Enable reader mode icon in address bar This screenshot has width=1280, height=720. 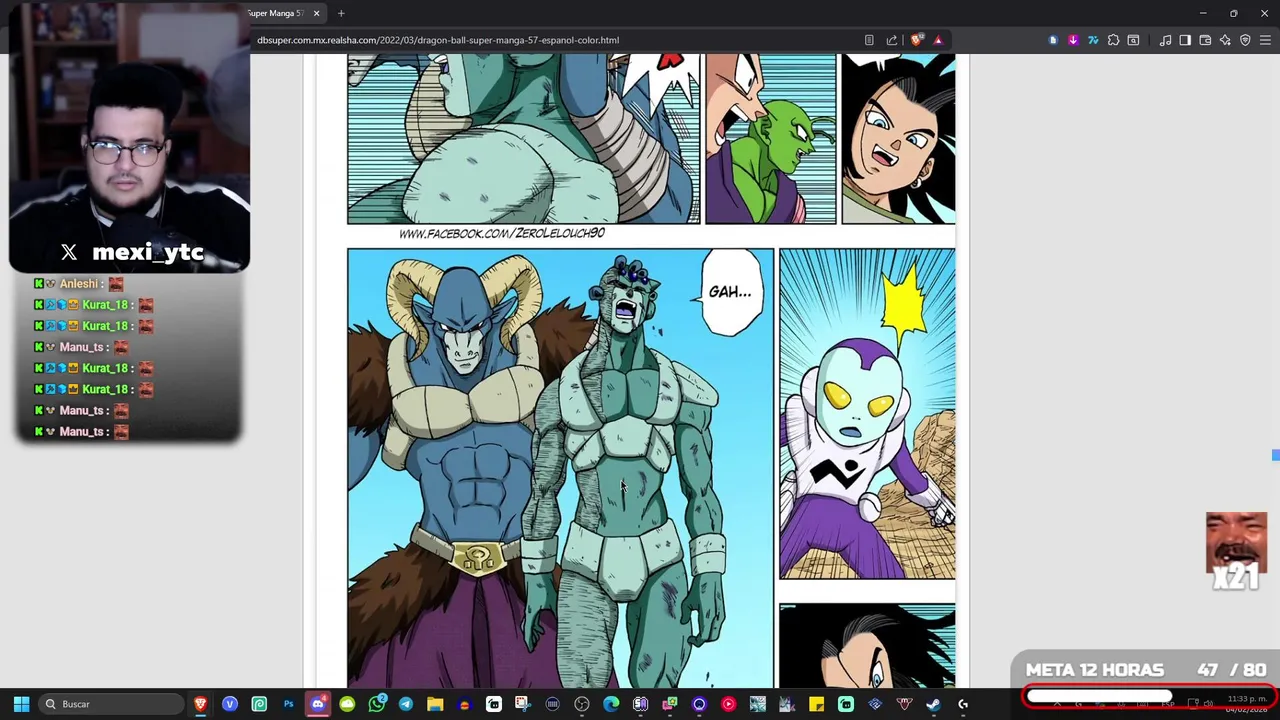869,40
